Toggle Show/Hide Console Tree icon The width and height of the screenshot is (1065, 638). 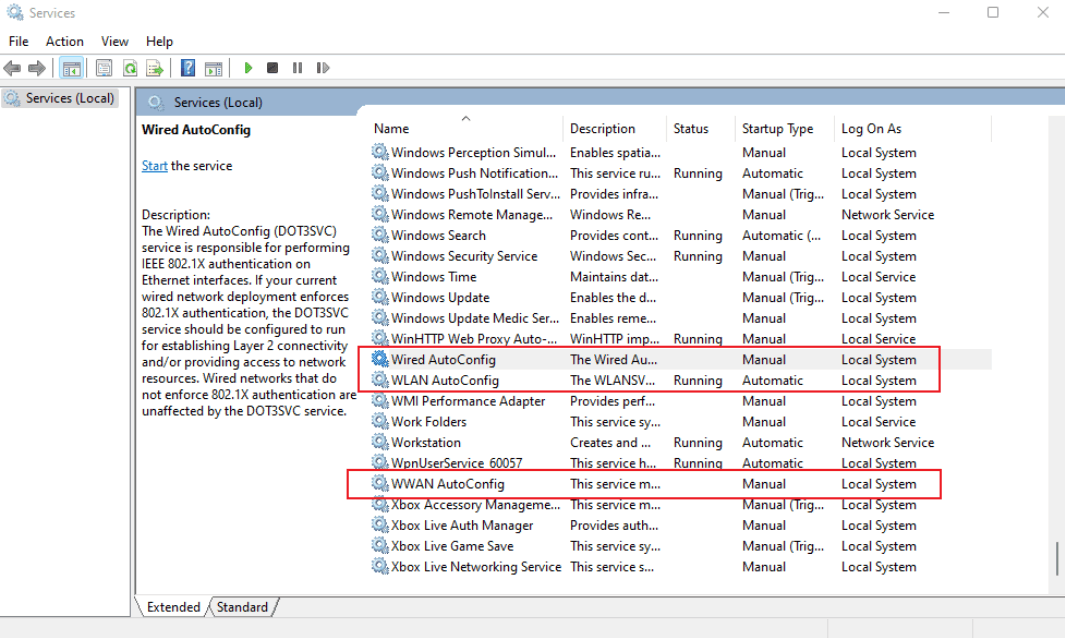(x=71, y=68)
